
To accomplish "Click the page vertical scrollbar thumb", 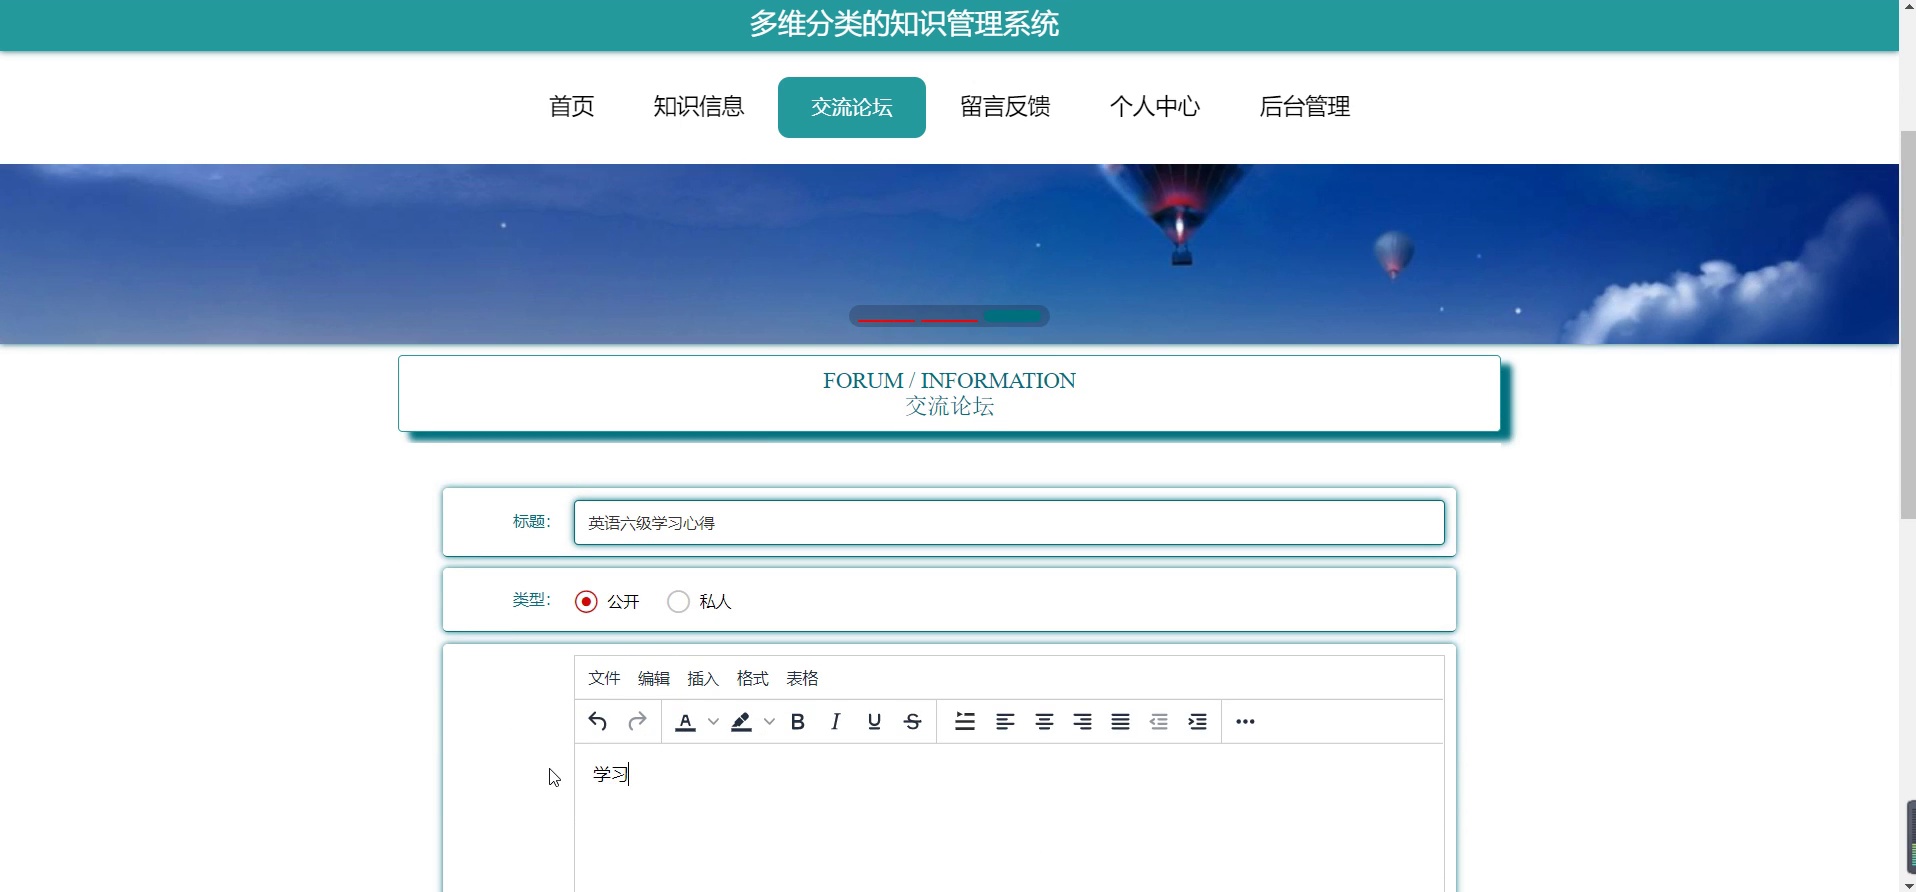I will [x=1907, y=325].
